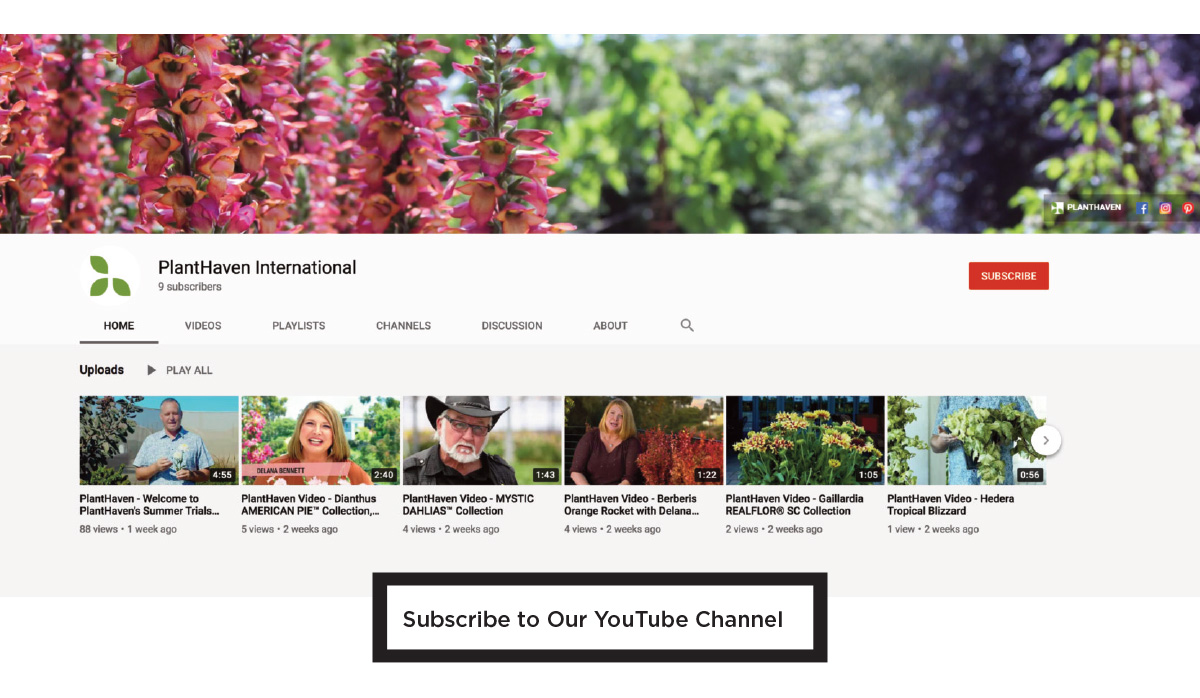
Task: Click '1 view • 2 weeks ago' text
Action: (933, 529)
